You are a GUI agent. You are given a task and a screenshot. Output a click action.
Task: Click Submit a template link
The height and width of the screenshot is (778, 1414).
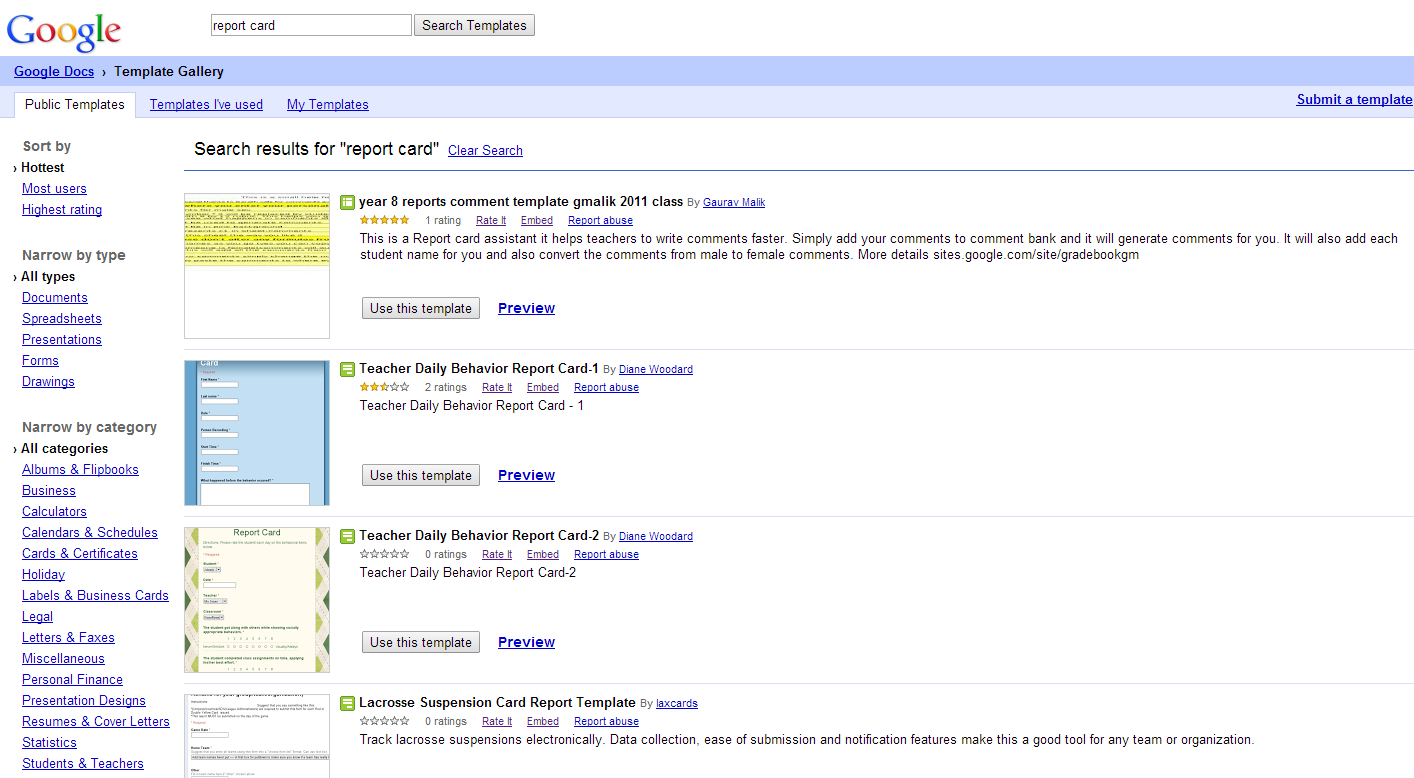(x=1355, y=99)
